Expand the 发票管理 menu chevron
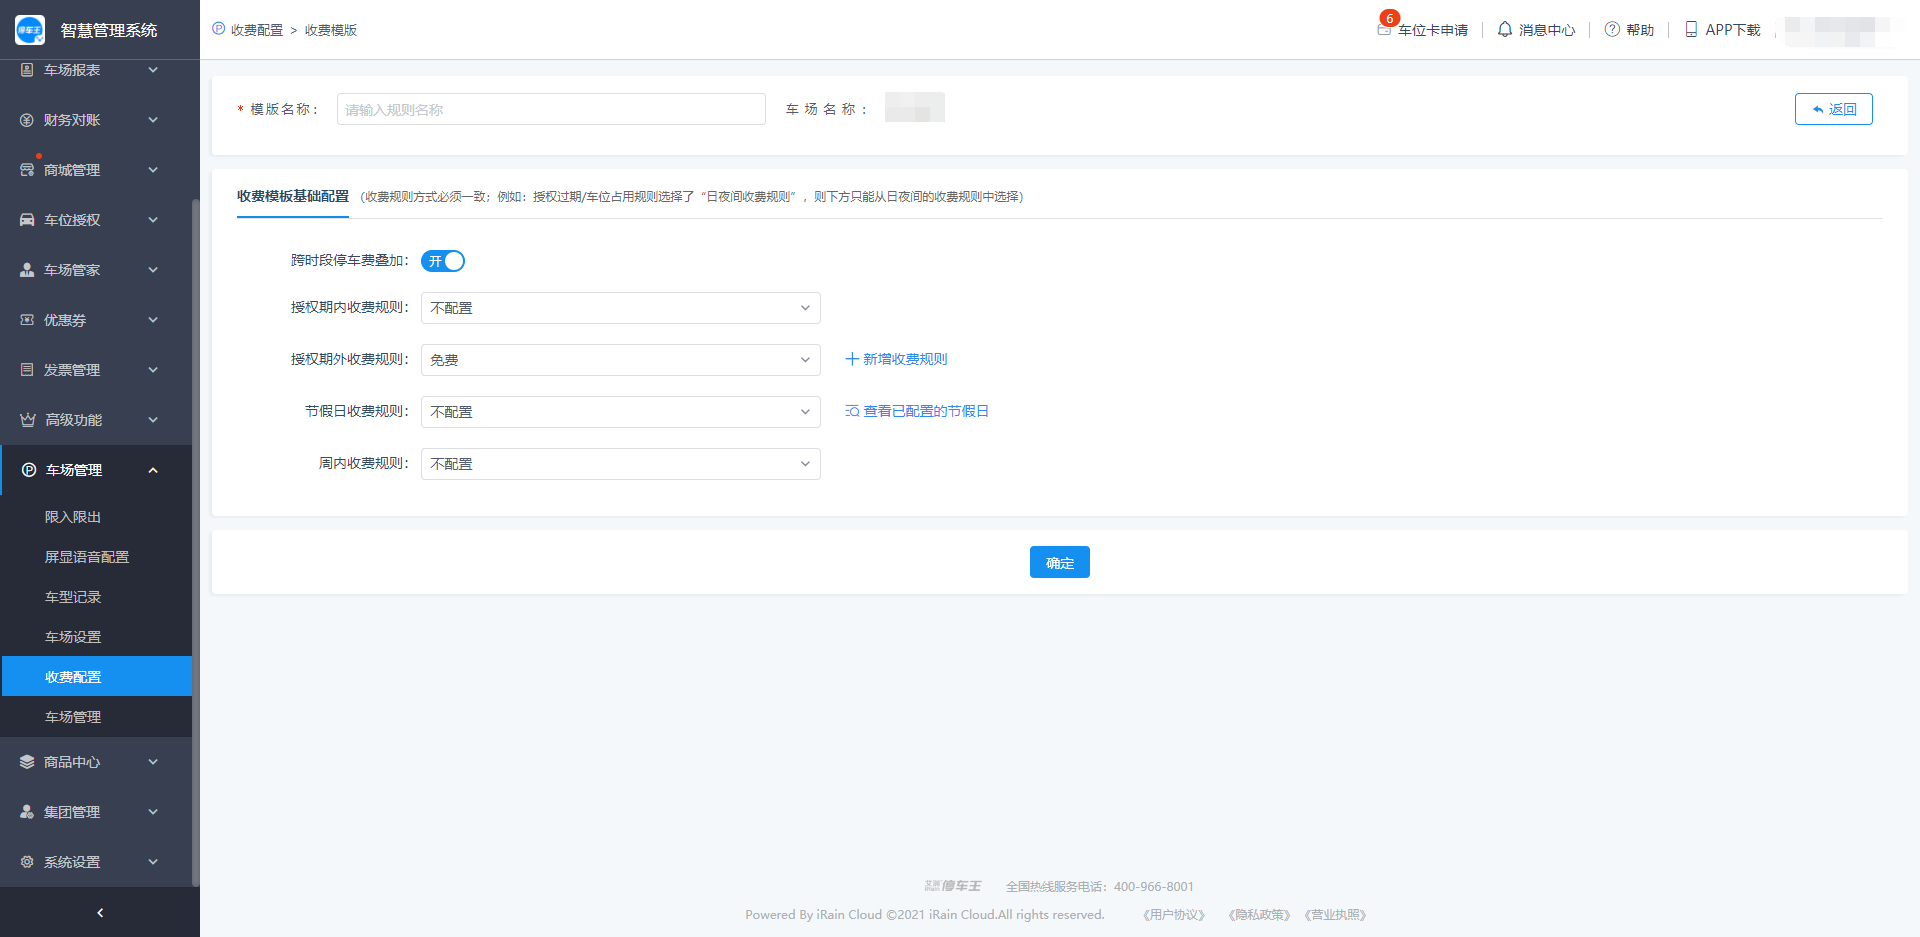This screenshot has height=937, width=1920. click(153, 370)
